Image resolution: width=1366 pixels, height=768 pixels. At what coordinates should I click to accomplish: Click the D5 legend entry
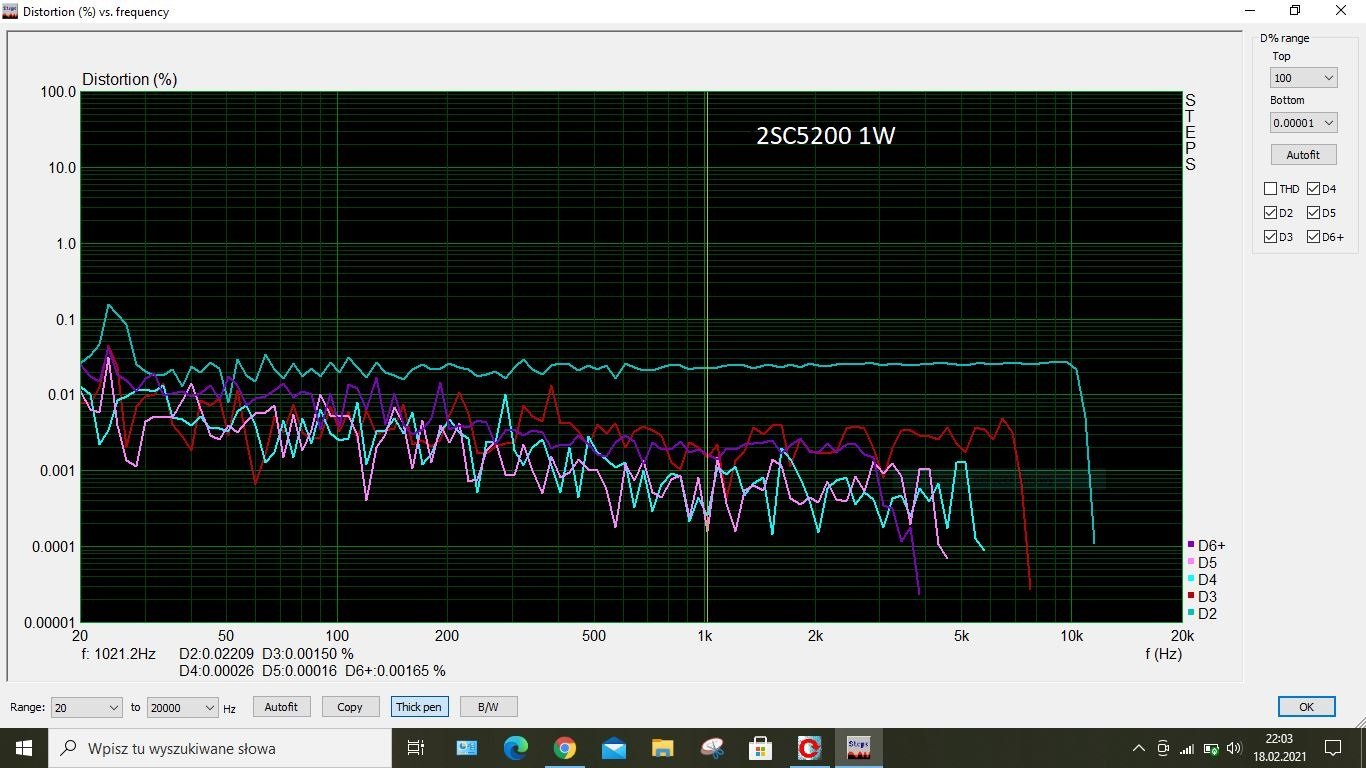click(1202, 563)
